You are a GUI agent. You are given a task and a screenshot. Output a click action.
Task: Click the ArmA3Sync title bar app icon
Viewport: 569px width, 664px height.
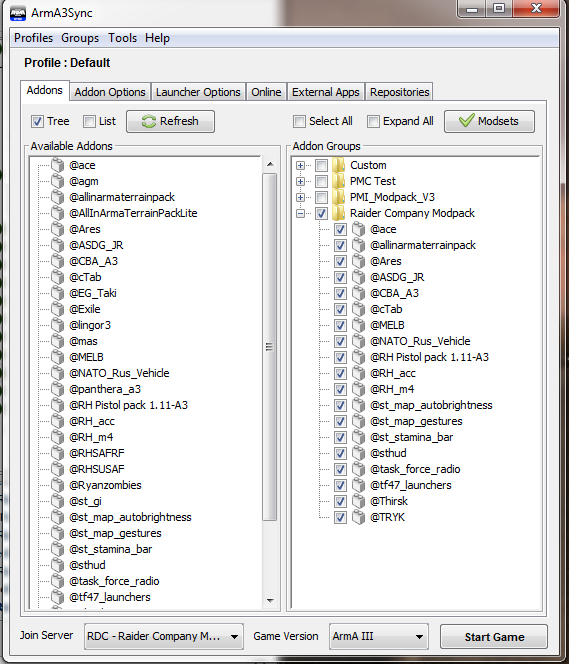click(17, 13)
